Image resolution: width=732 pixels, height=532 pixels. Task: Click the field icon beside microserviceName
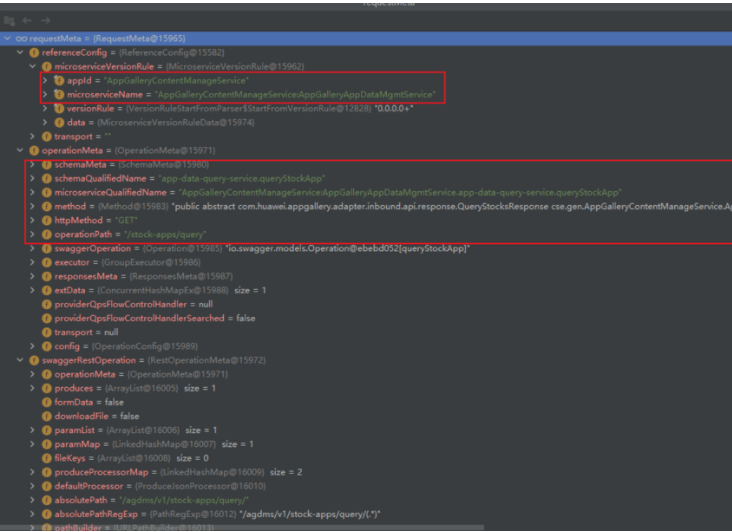(59, 94)
